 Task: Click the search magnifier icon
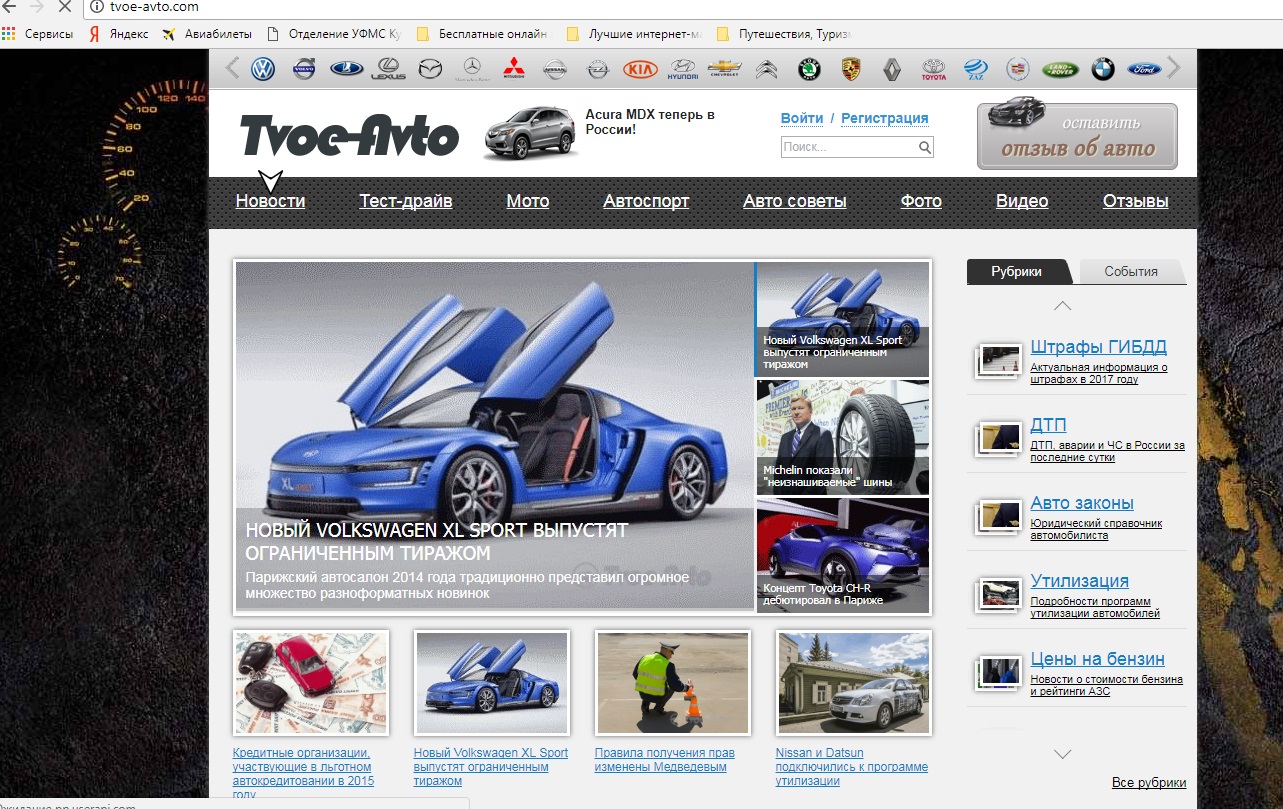925,148
